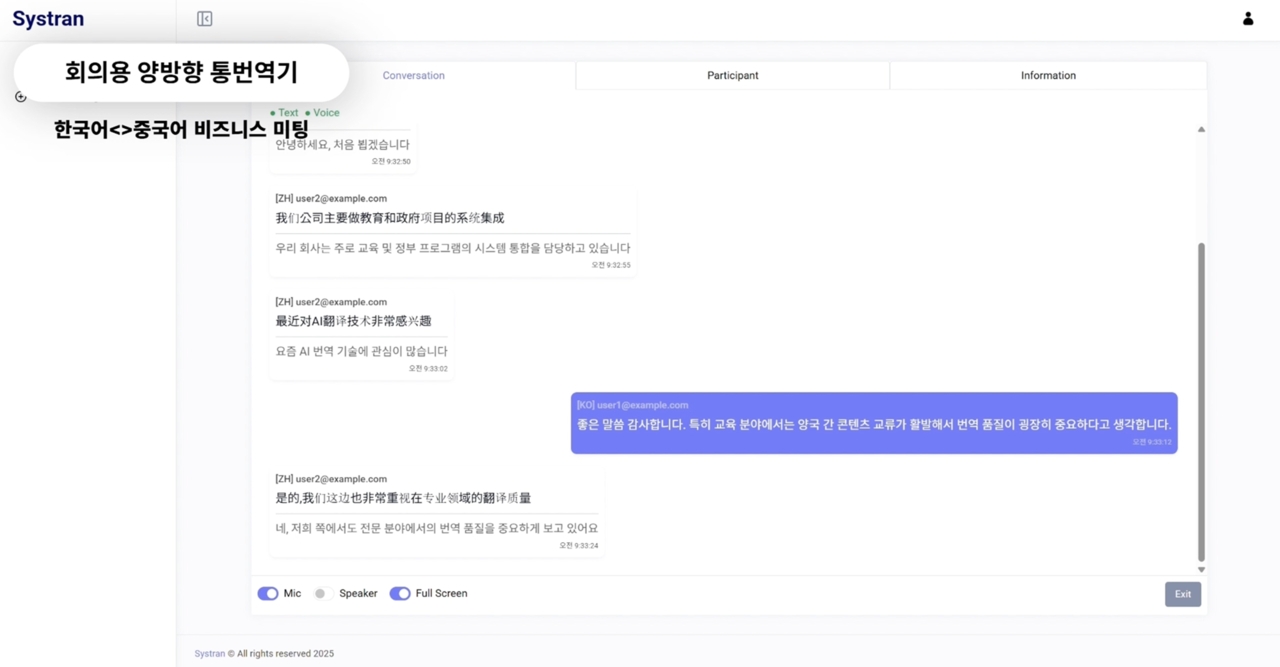Switch to the Participant tab
The width and height of the screenshot is (1280, 667).
pos(733,75)
